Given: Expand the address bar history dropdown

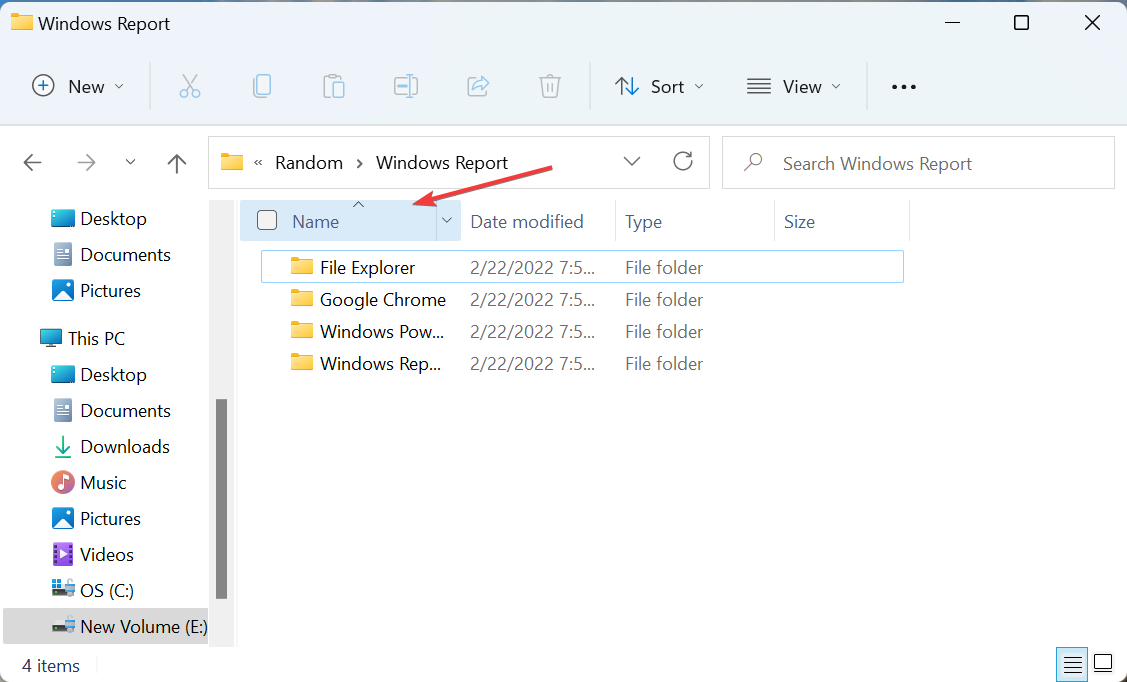Looking at the screenshot, I should click(x=632, y=161).
